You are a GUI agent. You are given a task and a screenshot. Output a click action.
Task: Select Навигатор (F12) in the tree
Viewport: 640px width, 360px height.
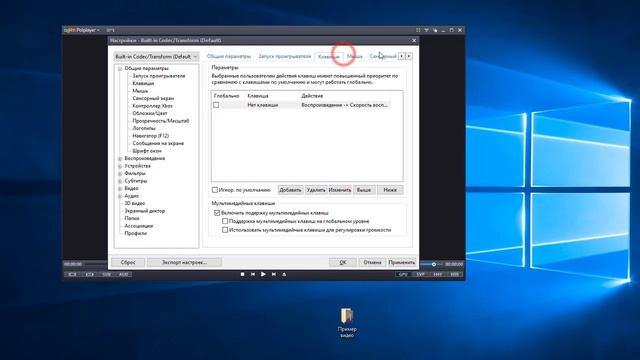click(150, 136)
